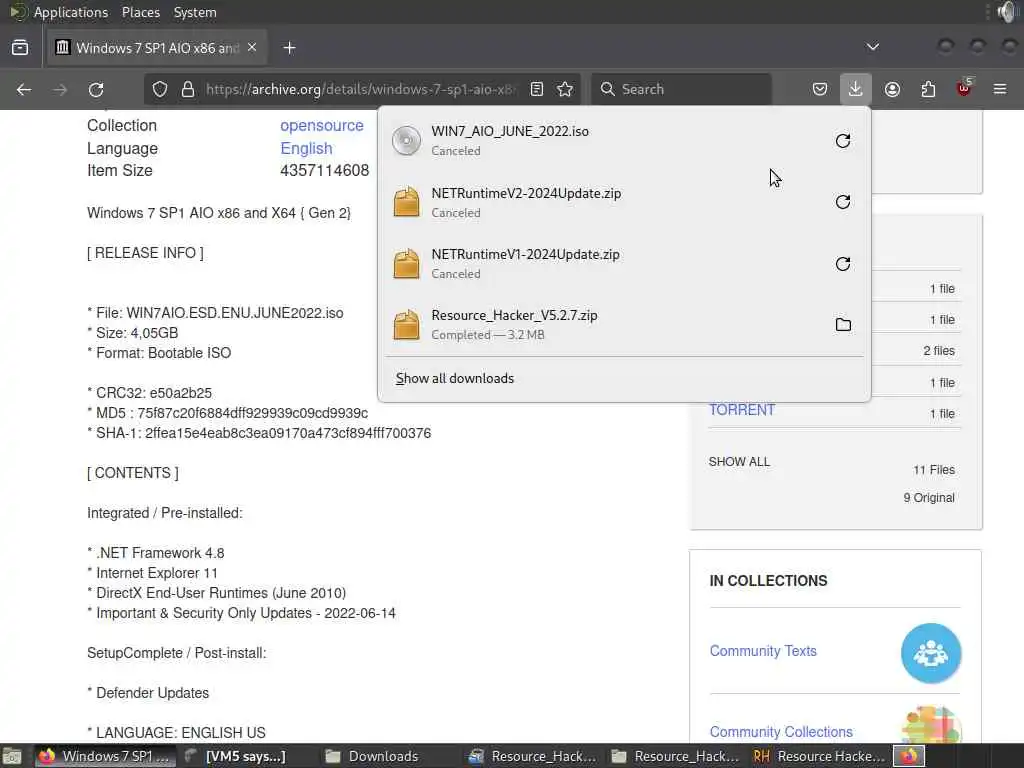1024x768 pixels.
Task: Switch to Windows 7 SP1 taskbar window
Action: pyautogui.click(x=104, y=756)
